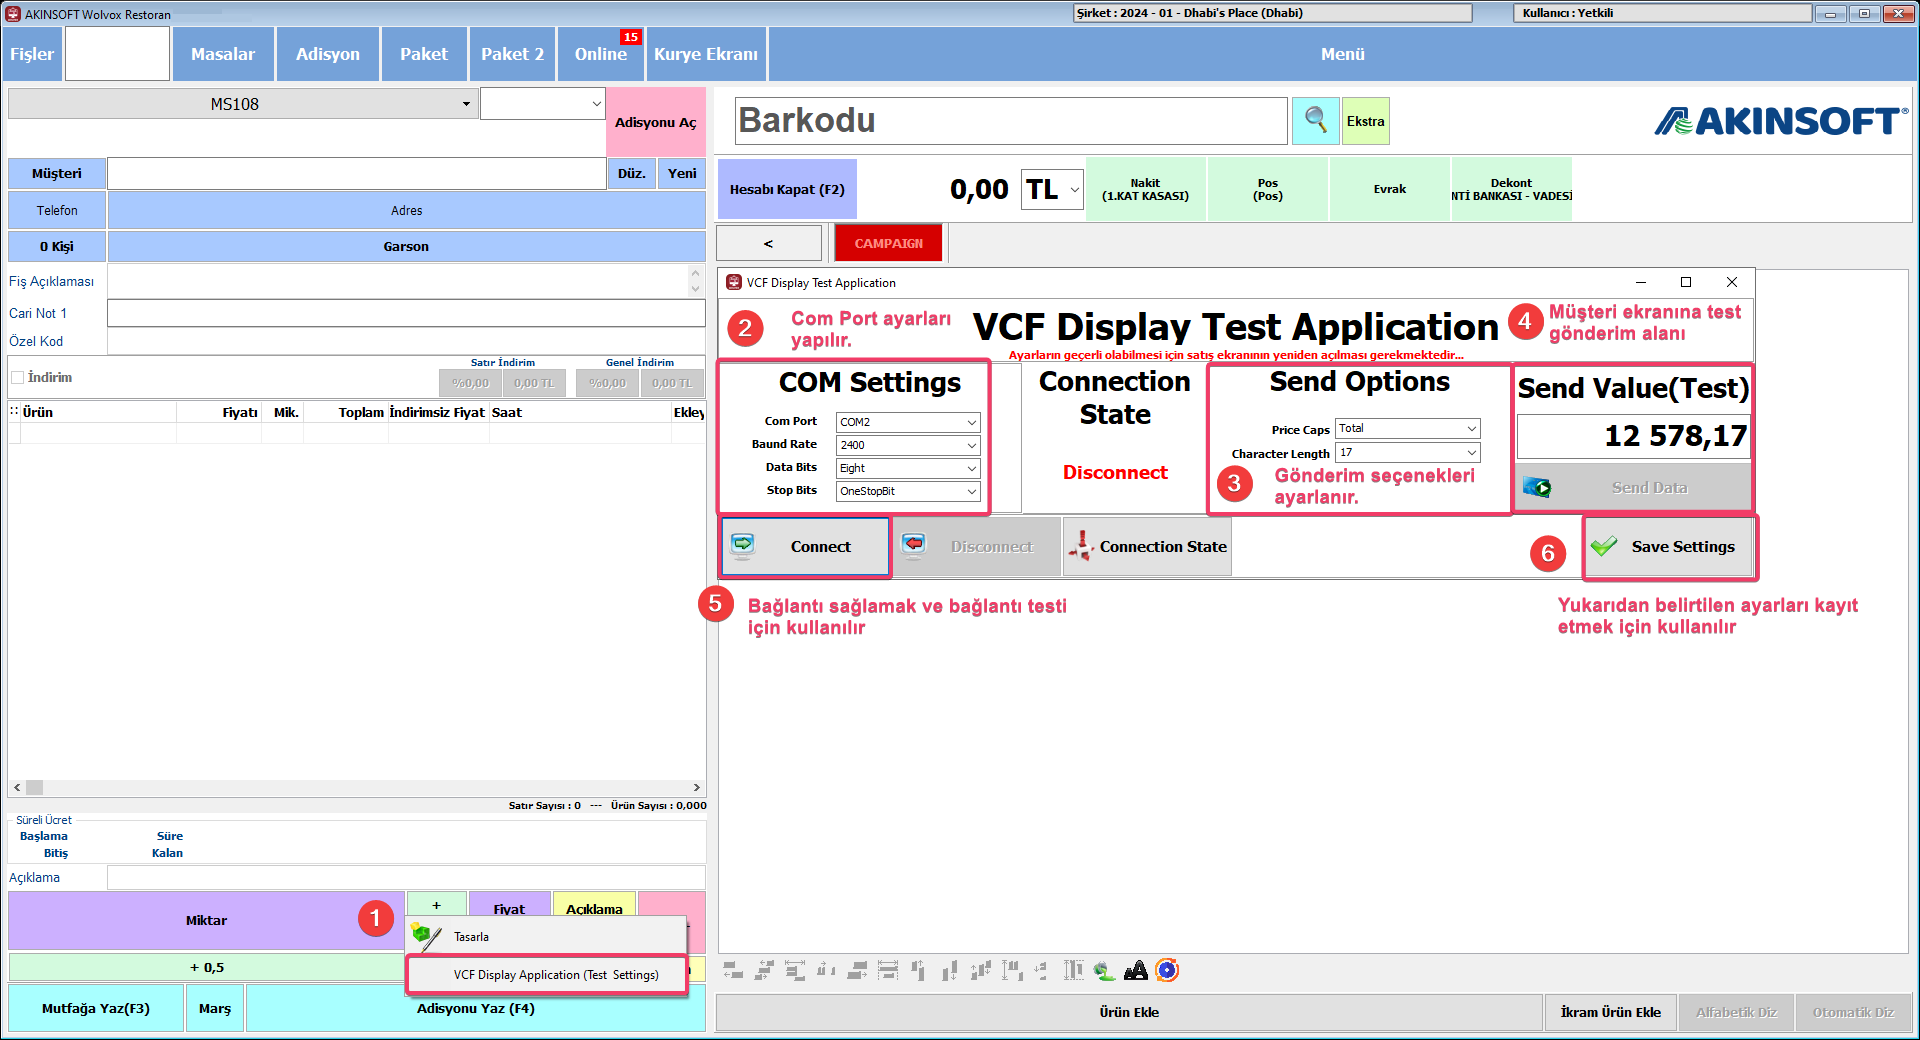Click the Müşteri customer input field
This screenshot has height=1040, width=1920.
(356, 173)
